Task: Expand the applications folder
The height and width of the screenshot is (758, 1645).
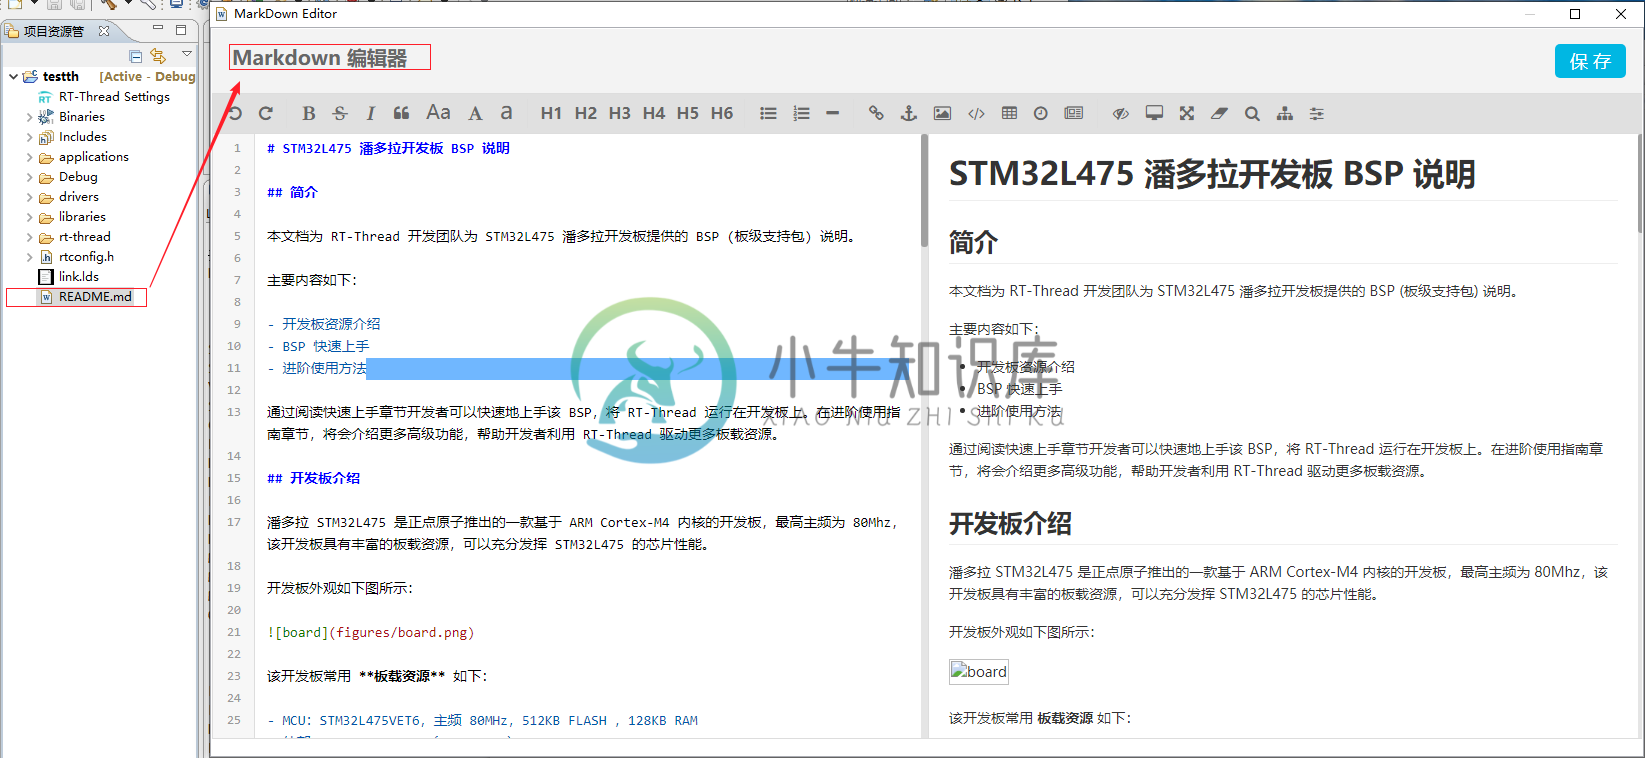Action: click(x=29, y=157)
